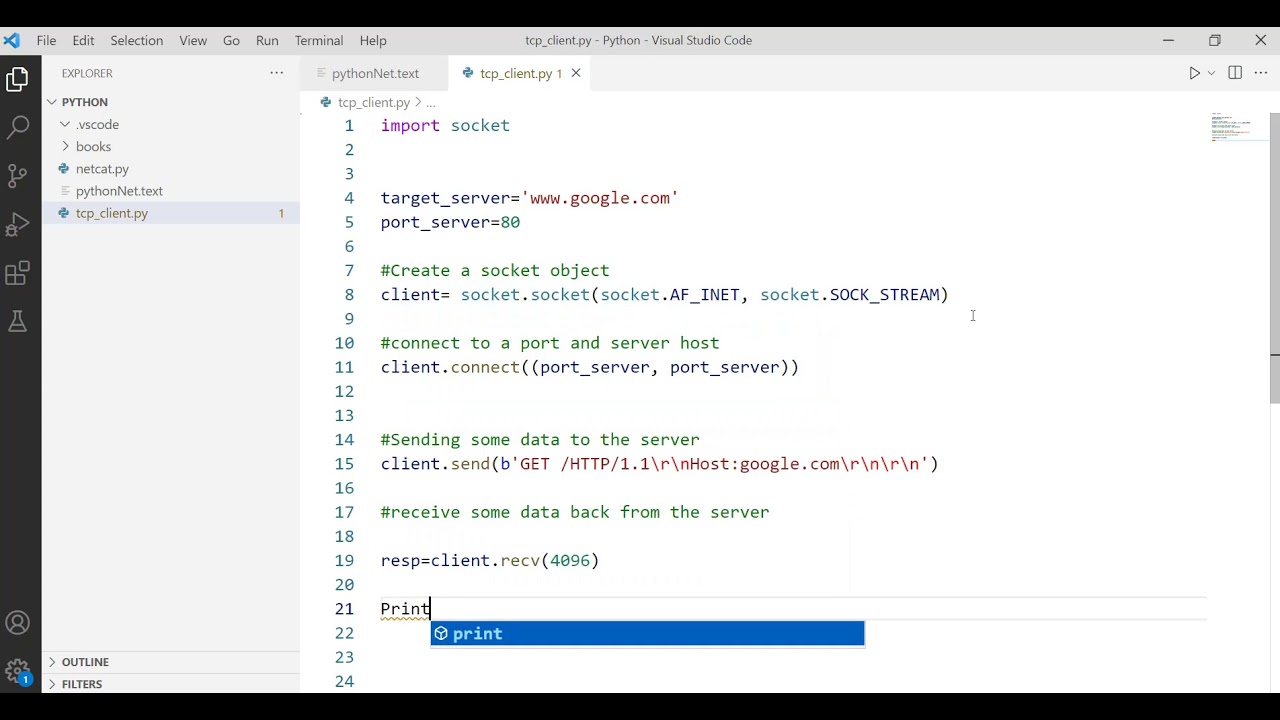Open editor More Actions ellipsis
The image size is (1280, 720).
1261,73
